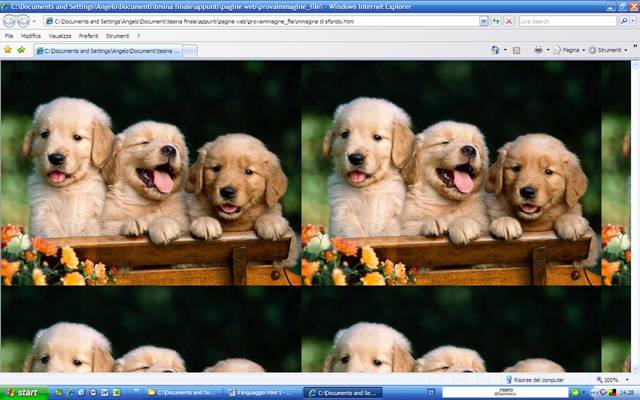The image size is (640, 400).
Task: Click the shield system tray icon
Action: (603, 393)
